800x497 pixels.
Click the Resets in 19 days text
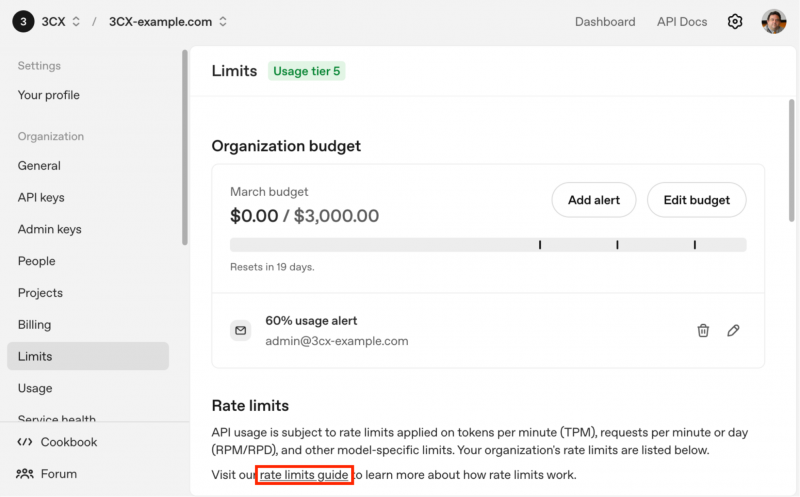[x=272, y=267]
